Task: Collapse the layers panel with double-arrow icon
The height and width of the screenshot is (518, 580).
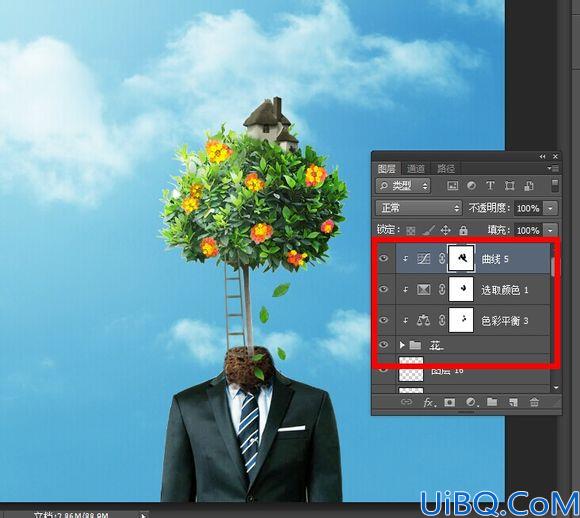Action: pos(542,157)
